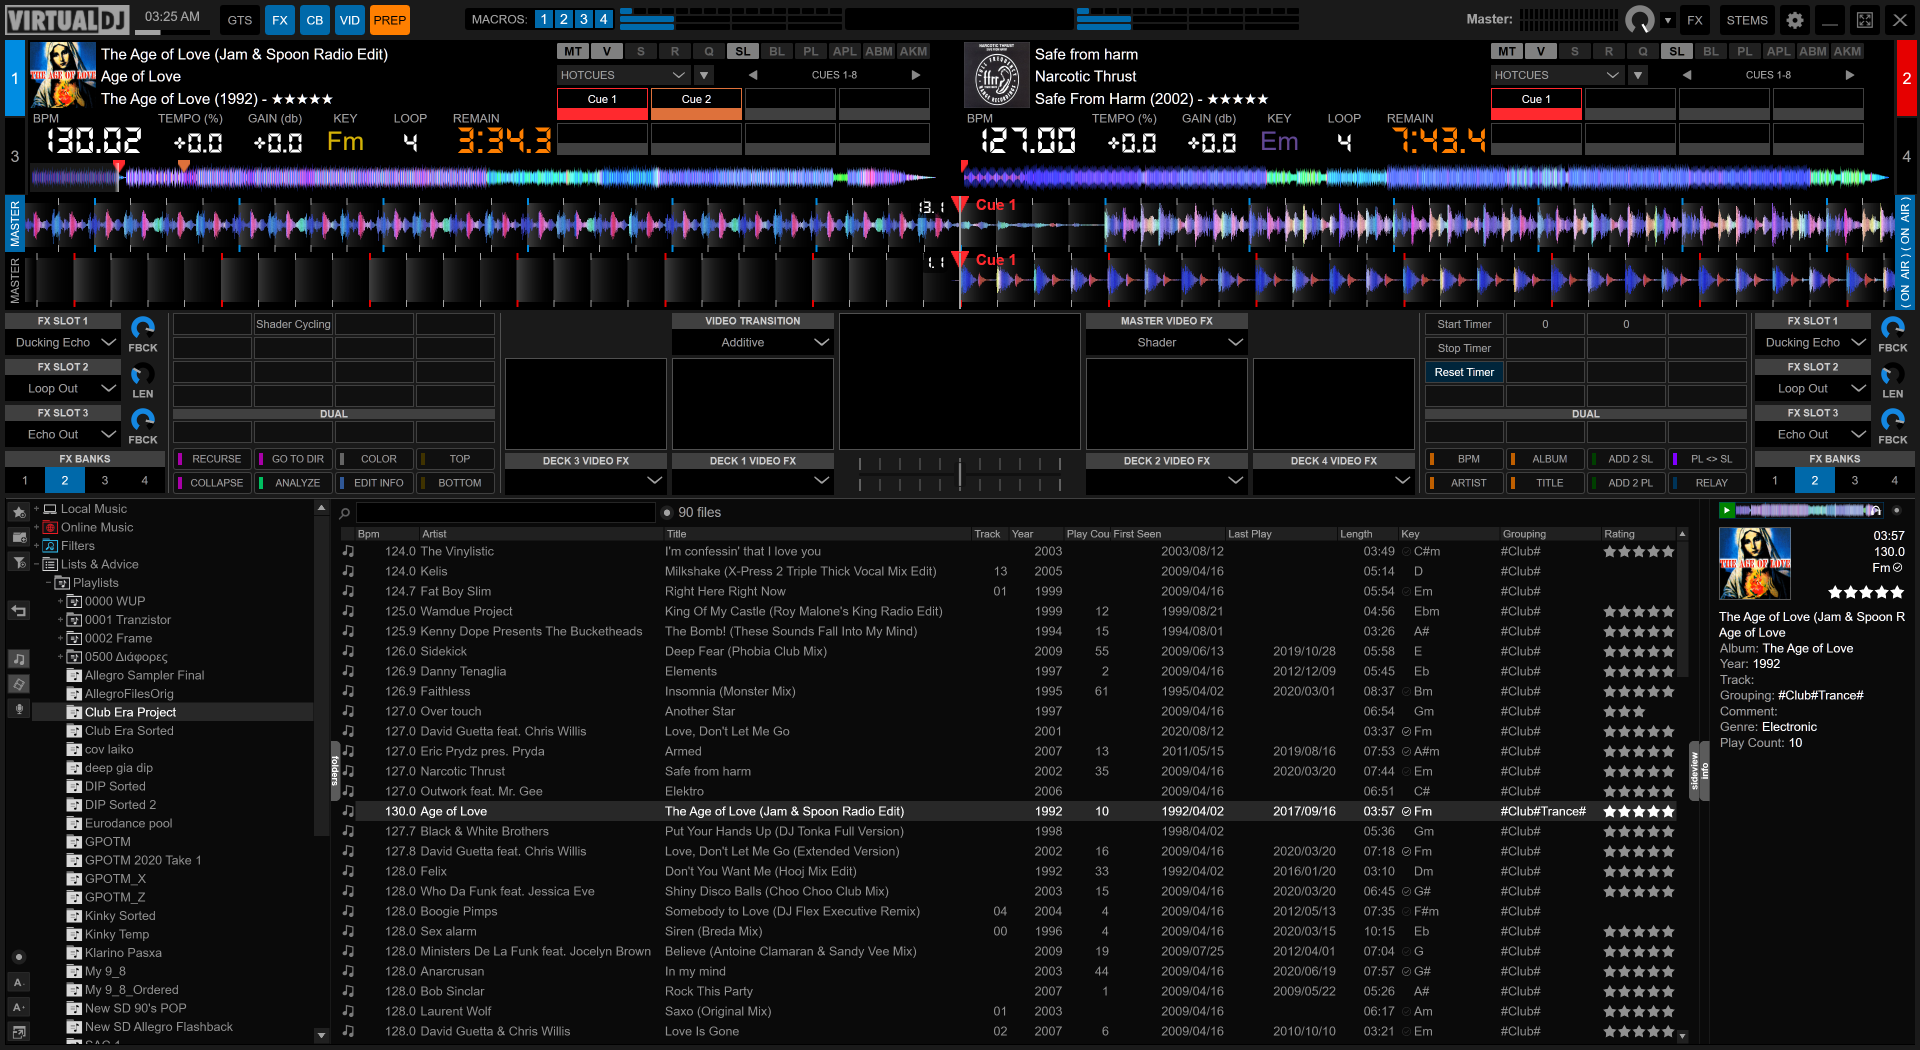This screenshot has width=1920, height=1050.
Task: Select the Club Era Sorted playlist
Action: point(129,731)
